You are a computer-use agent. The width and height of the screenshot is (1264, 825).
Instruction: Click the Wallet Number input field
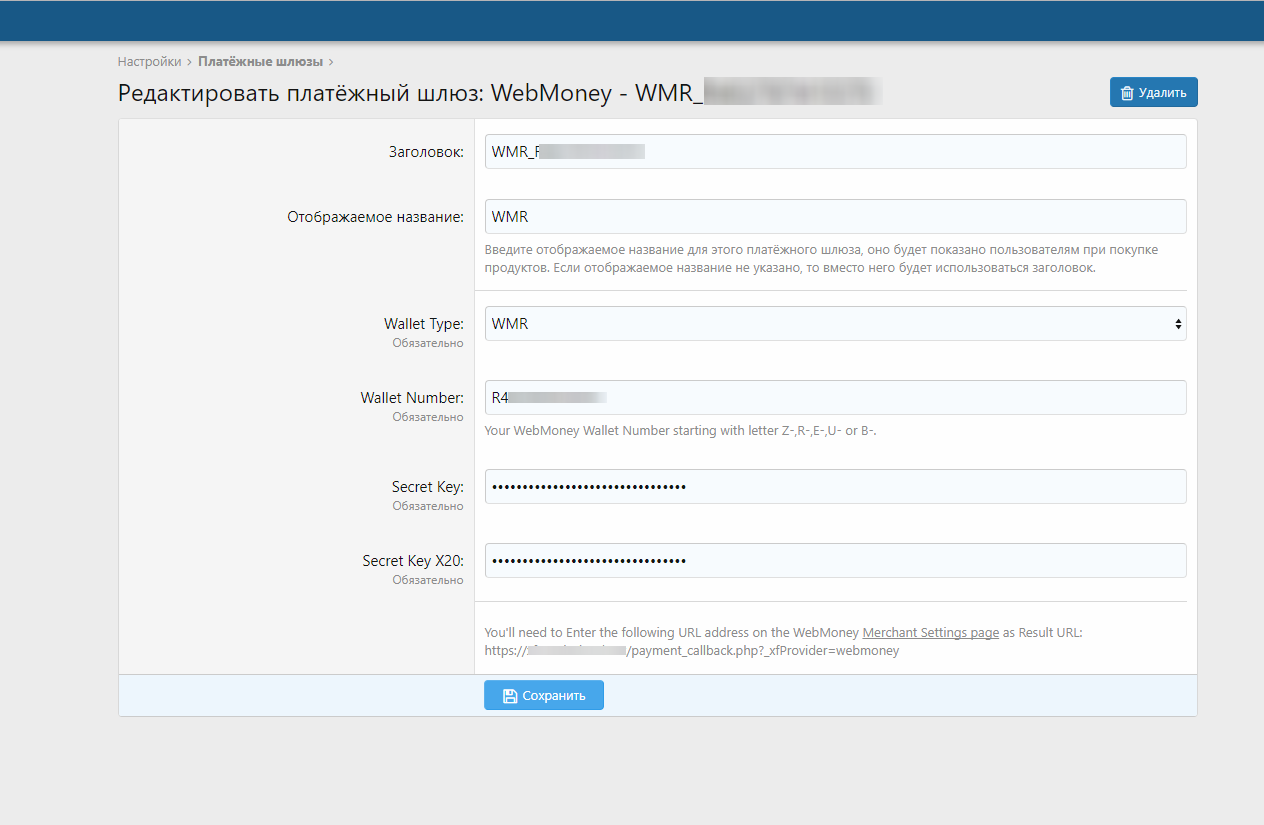835,398
